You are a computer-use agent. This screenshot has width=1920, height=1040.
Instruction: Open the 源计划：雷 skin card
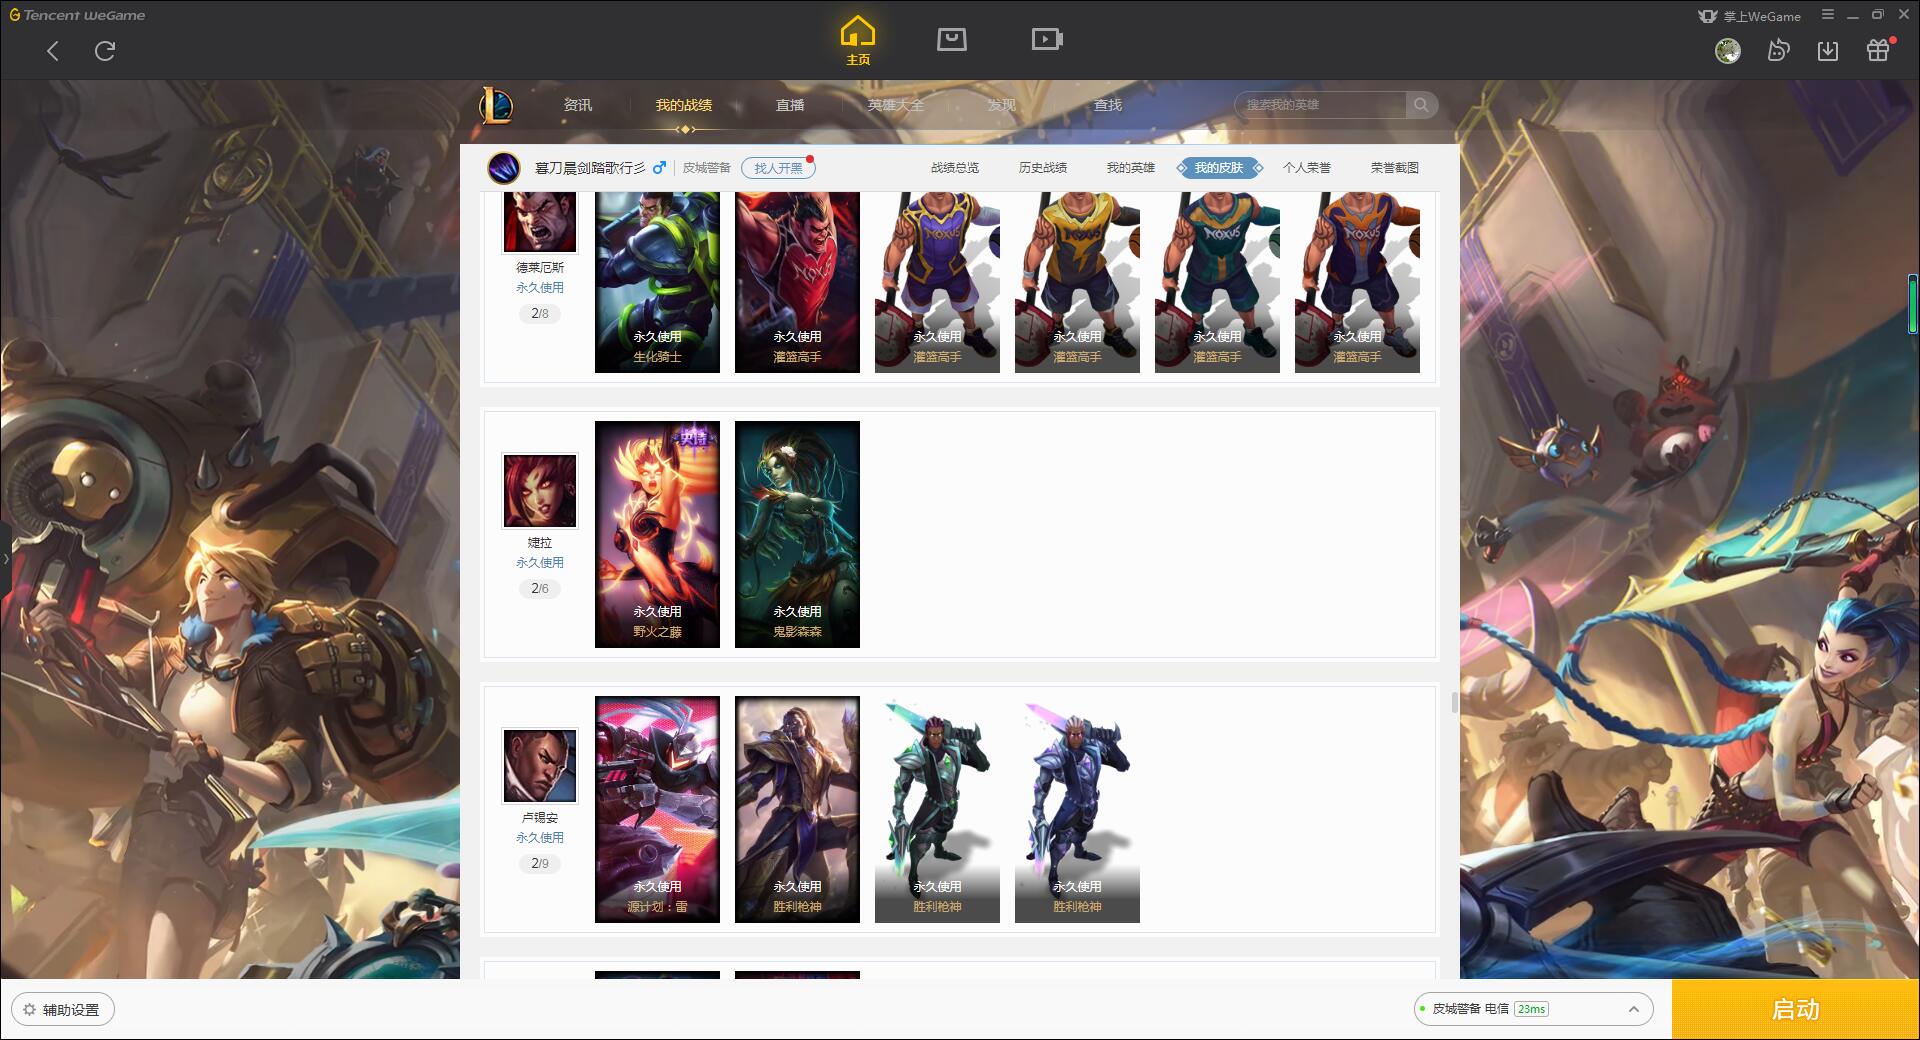point(657,809)
